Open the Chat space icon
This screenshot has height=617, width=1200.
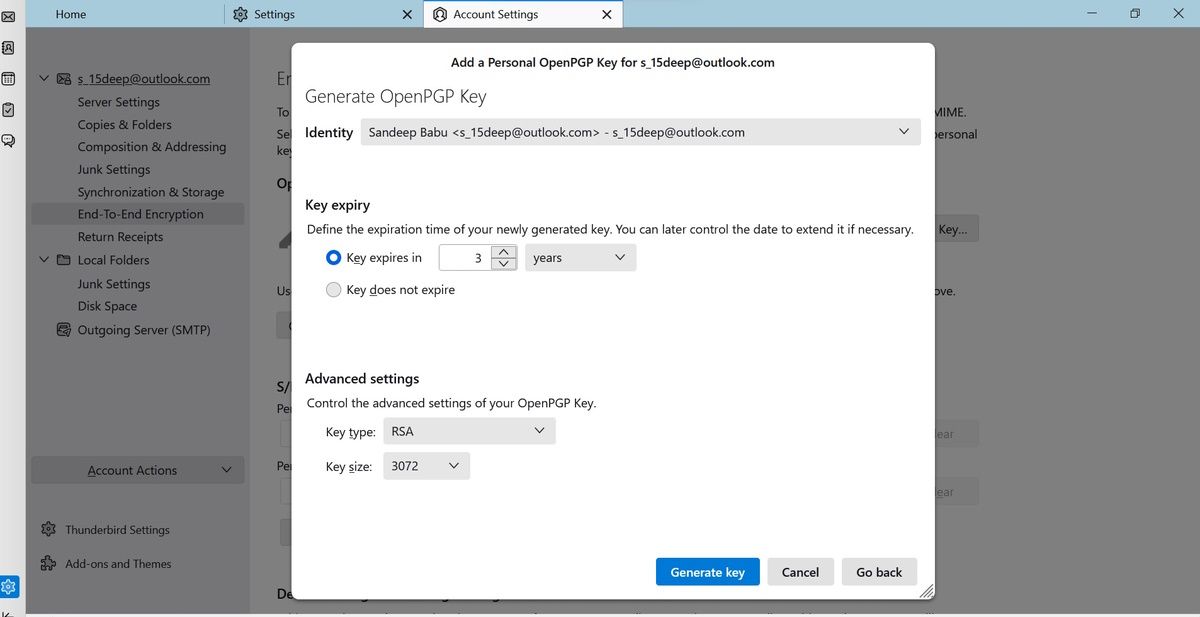coord(8,140)
